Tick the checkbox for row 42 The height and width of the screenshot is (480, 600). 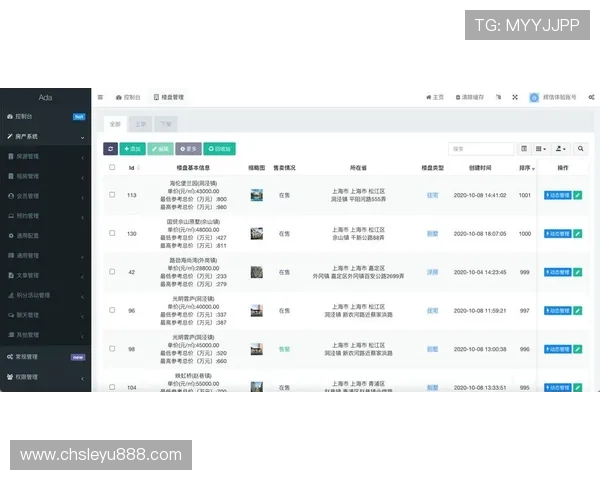click(112, 271)
